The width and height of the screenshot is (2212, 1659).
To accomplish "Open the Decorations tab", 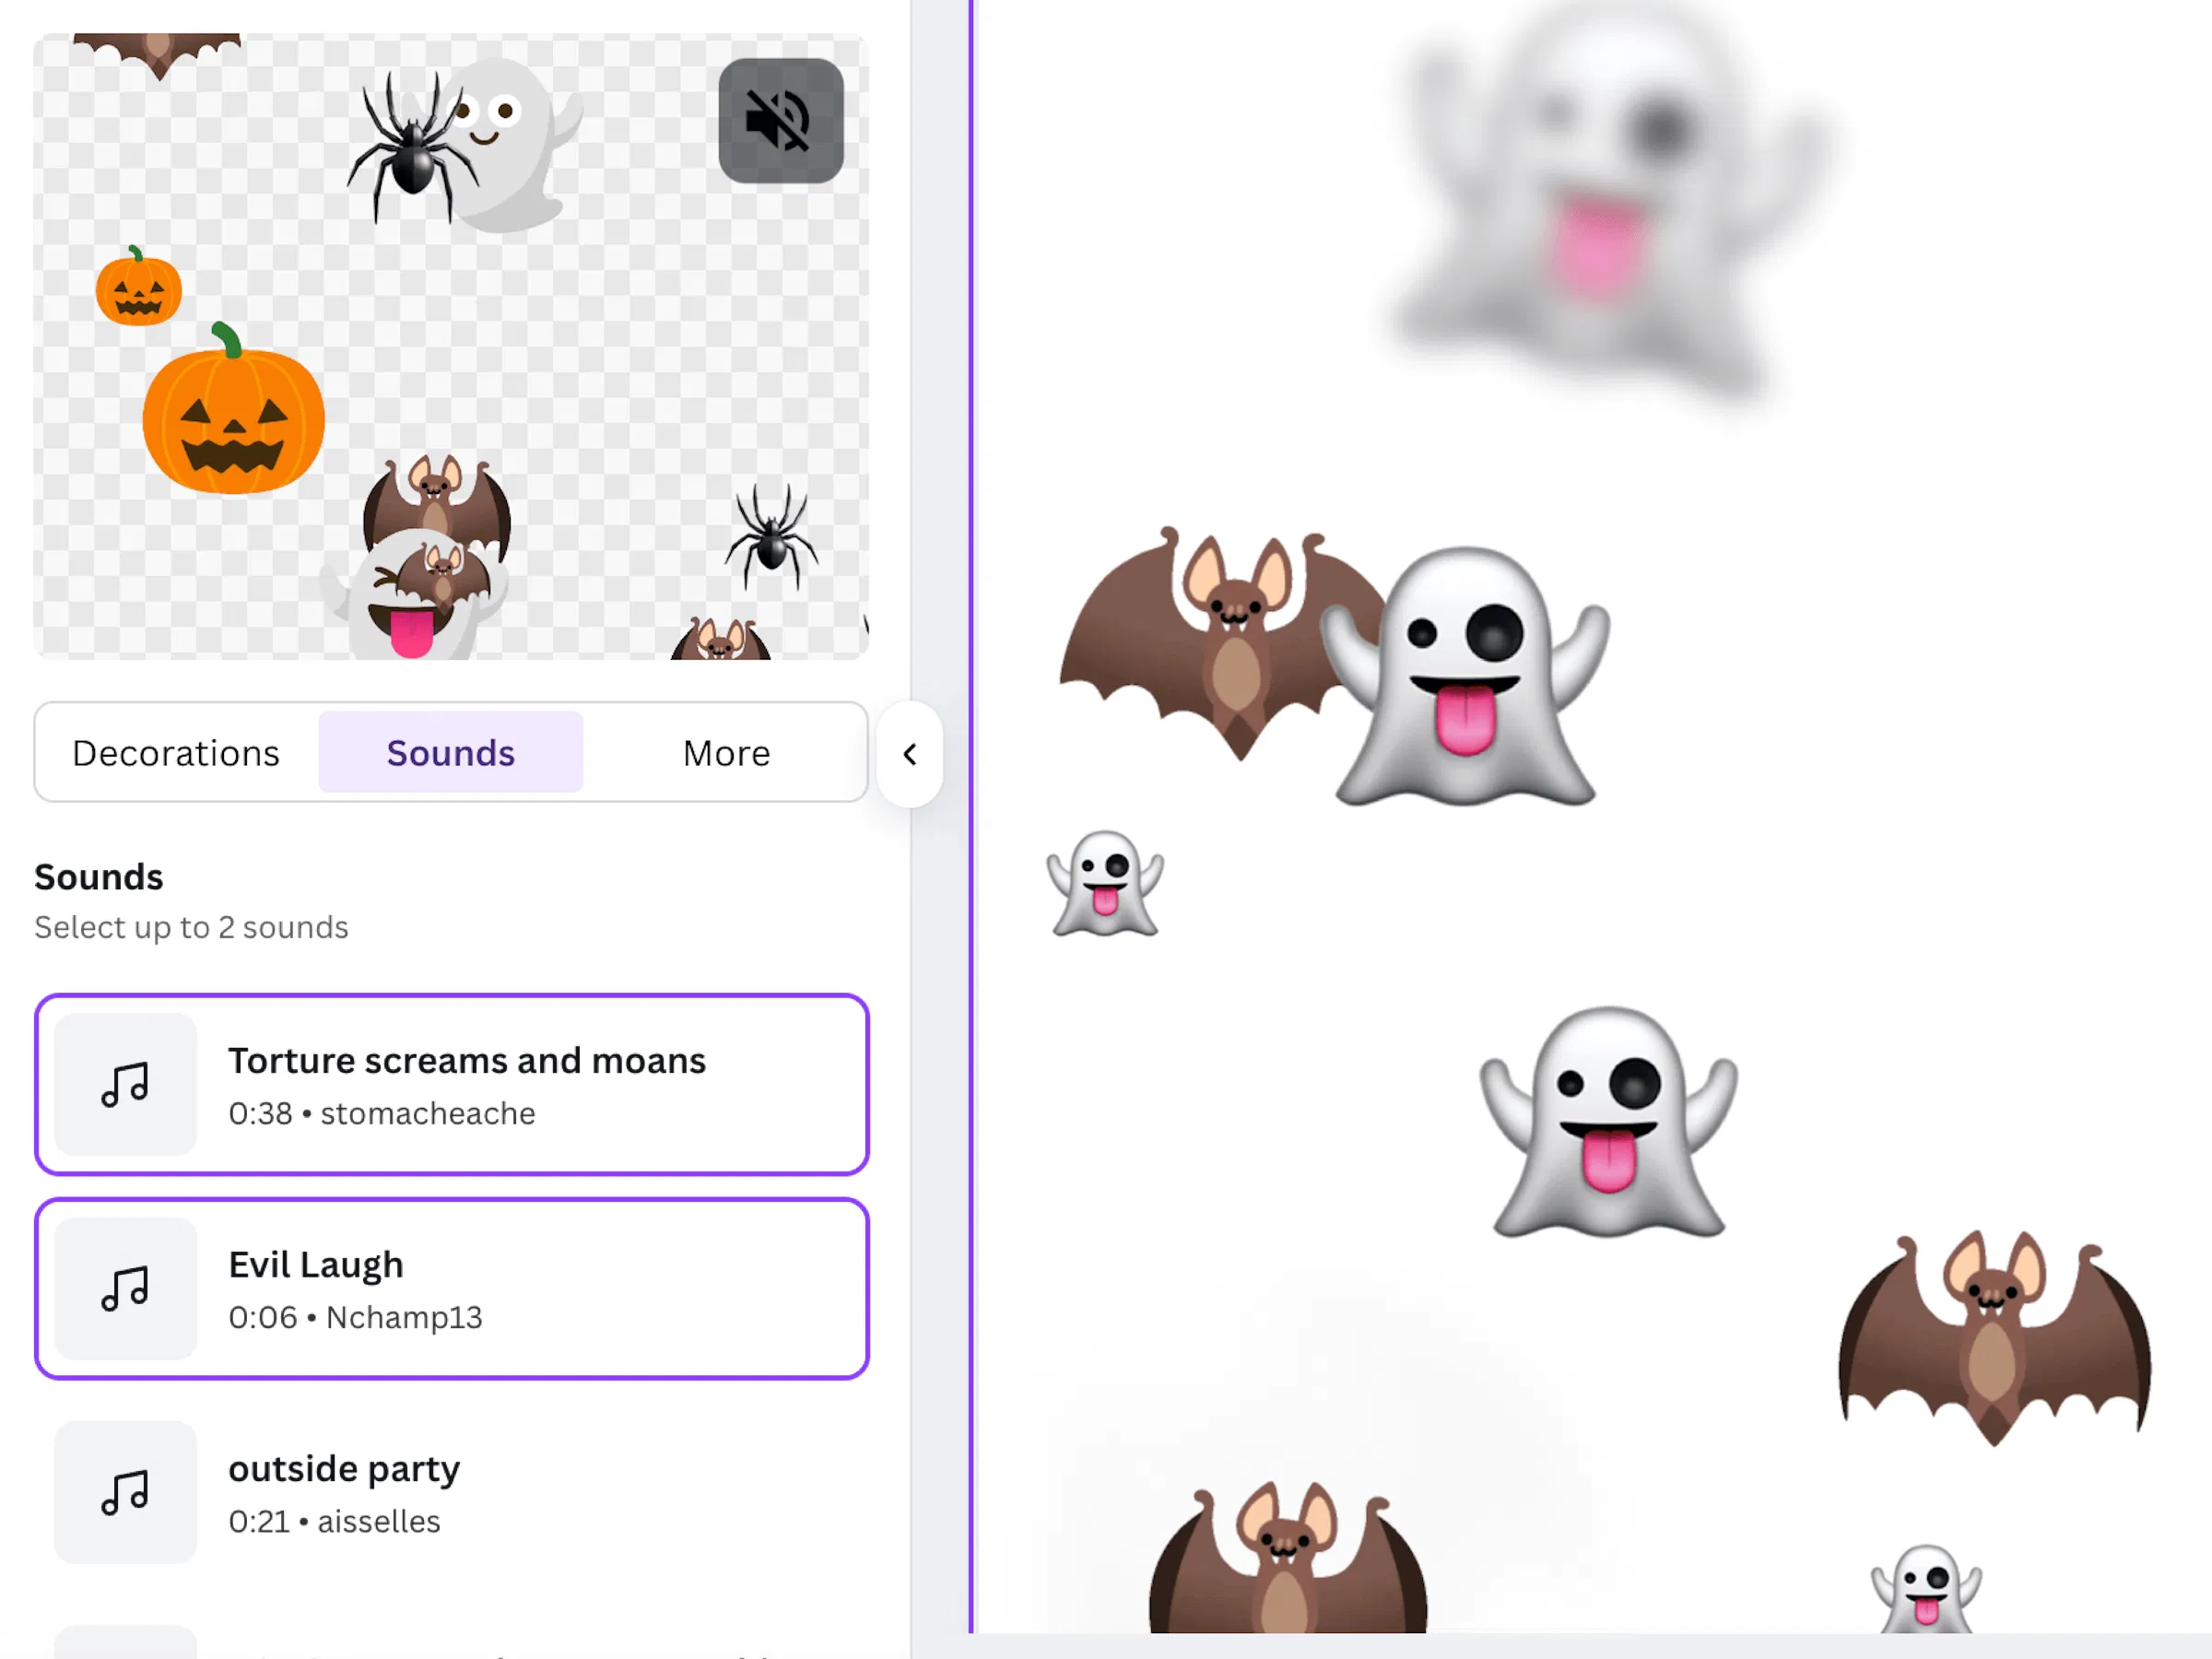I will coord(176,753).
